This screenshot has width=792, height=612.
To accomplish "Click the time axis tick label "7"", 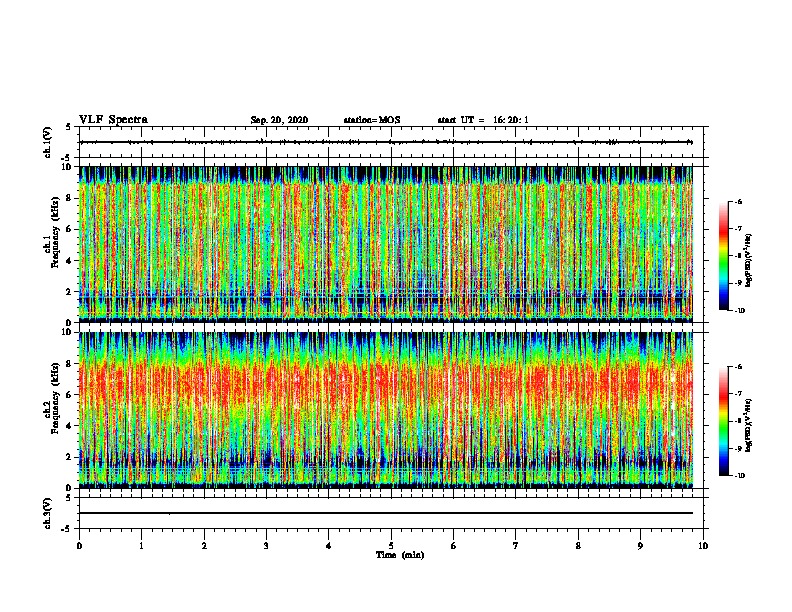I will [x=516, y=546].
